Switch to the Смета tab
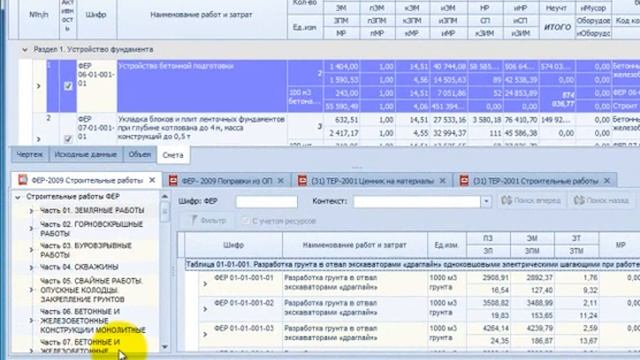The height and width of the screenshot is (360, 640). tap(173, 155)
